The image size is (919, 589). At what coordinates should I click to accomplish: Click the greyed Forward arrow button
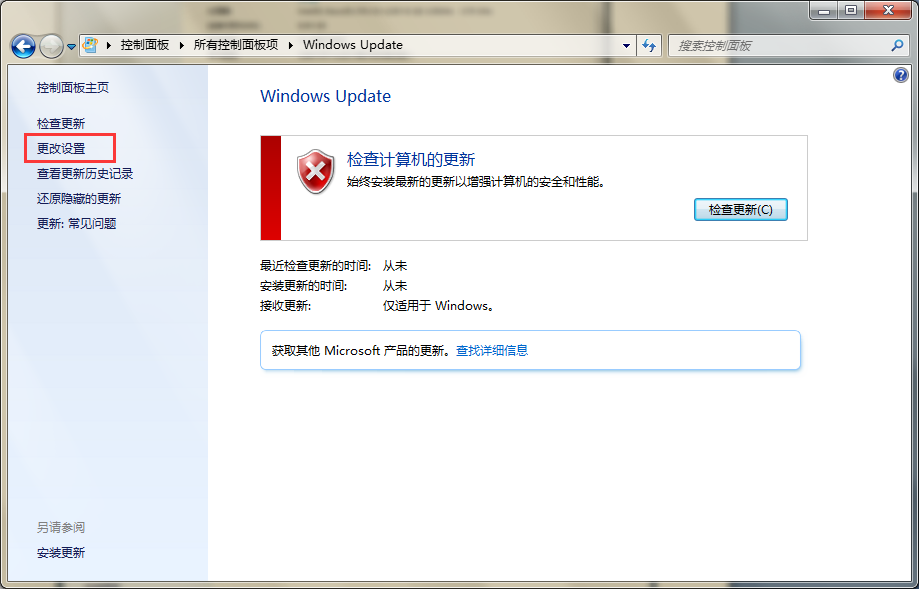[52, 46]
